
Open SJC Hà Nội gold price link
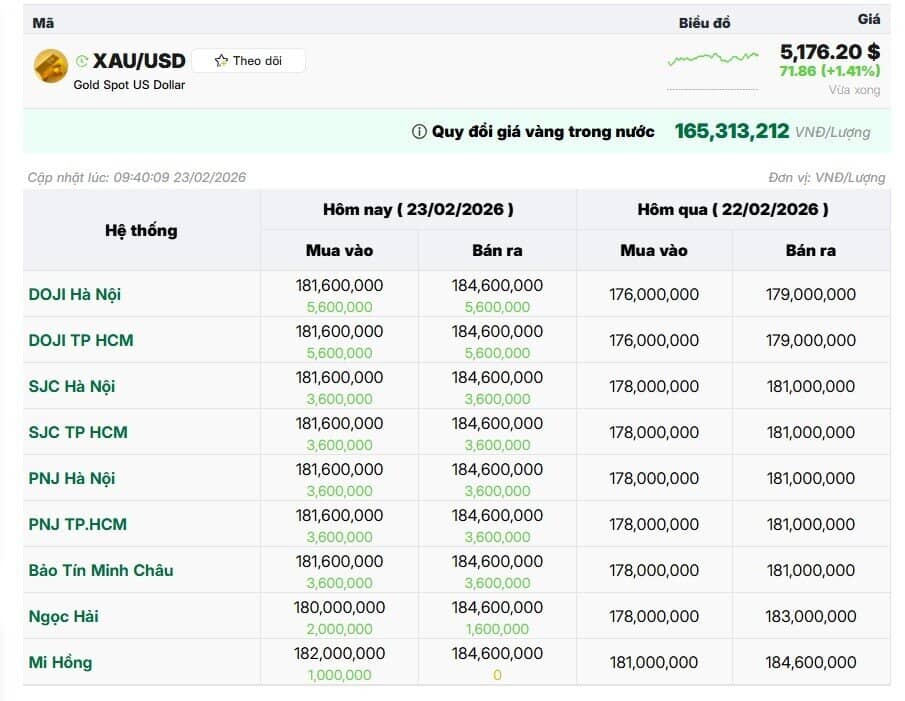click(72, 386)
